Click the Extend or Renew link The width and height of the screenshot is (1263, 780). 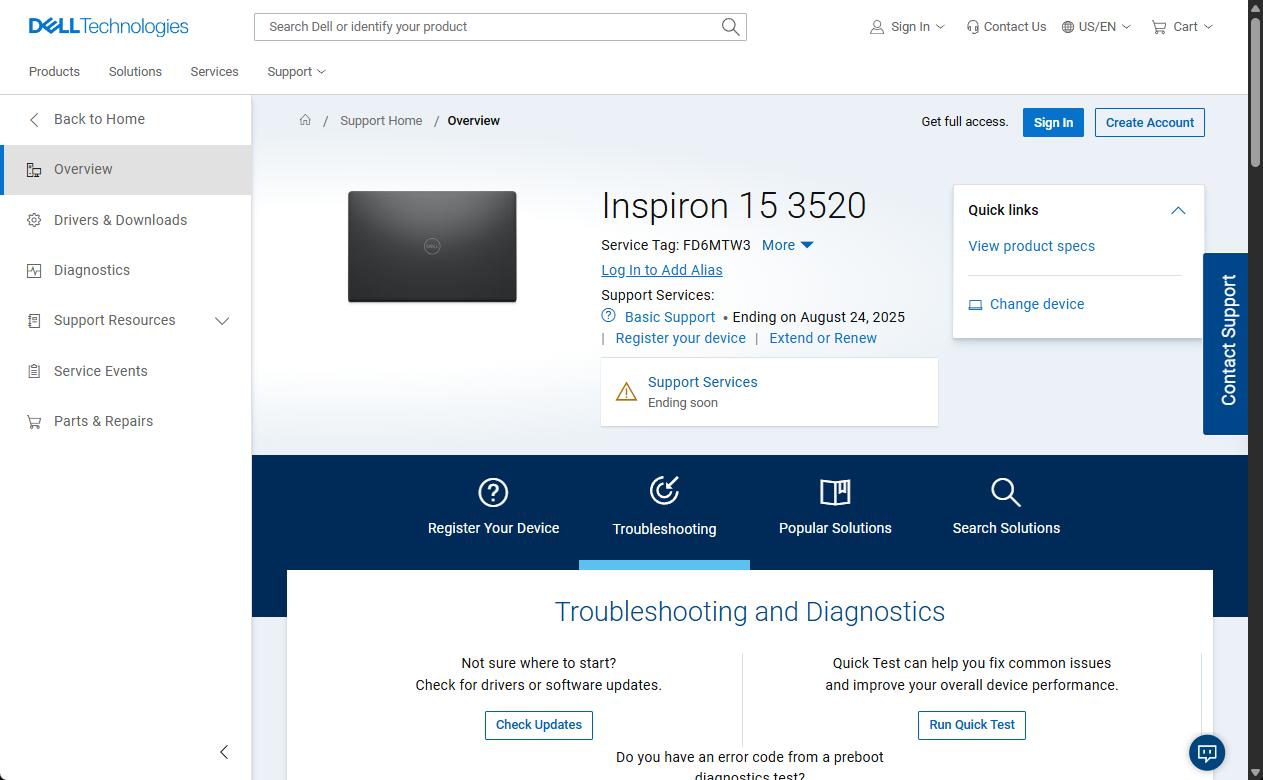click(x=823, y=338)
